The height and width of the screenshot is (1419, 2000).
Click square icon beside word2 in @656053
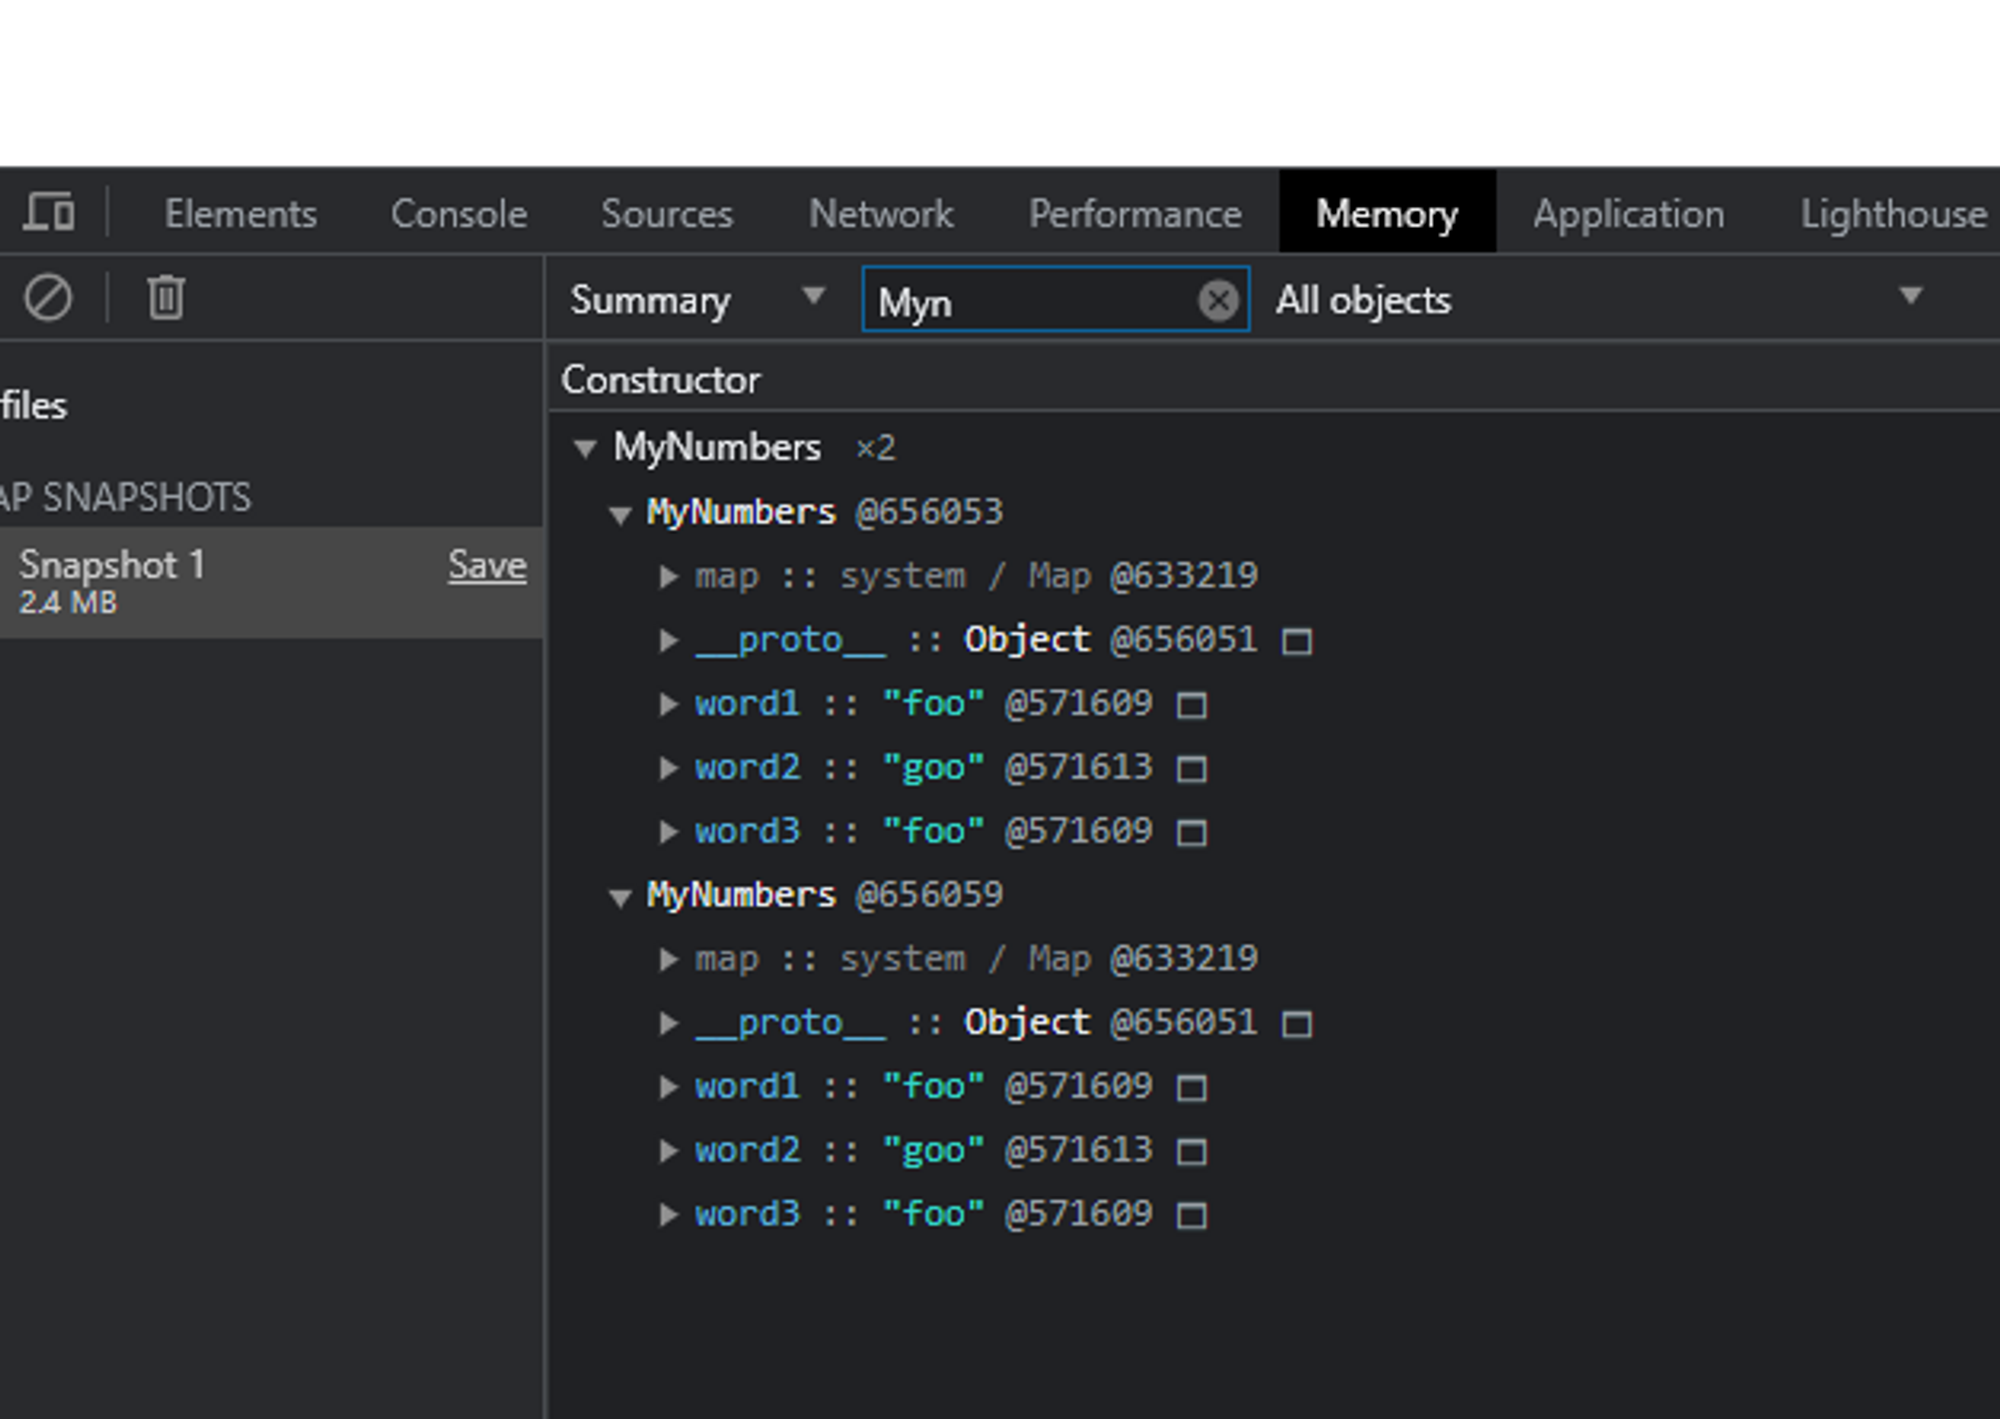[x=1191, y=769]
